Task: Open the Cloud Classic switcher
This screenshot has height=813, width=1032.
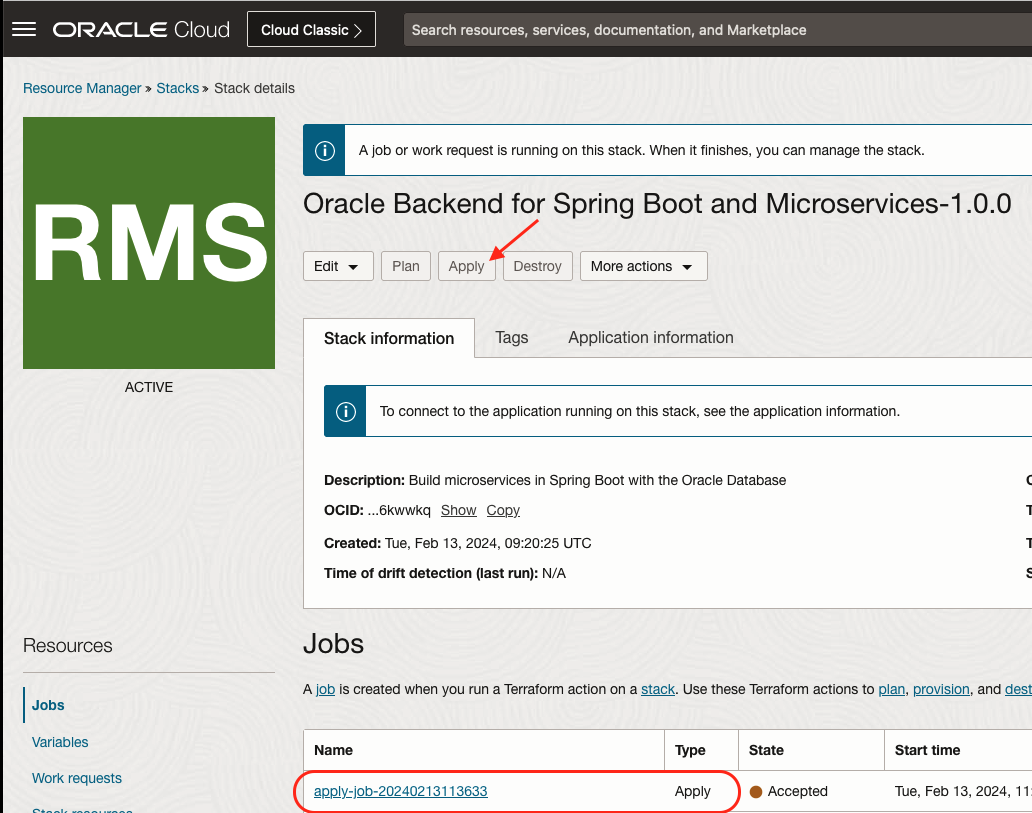Action: tap(311, 30)
